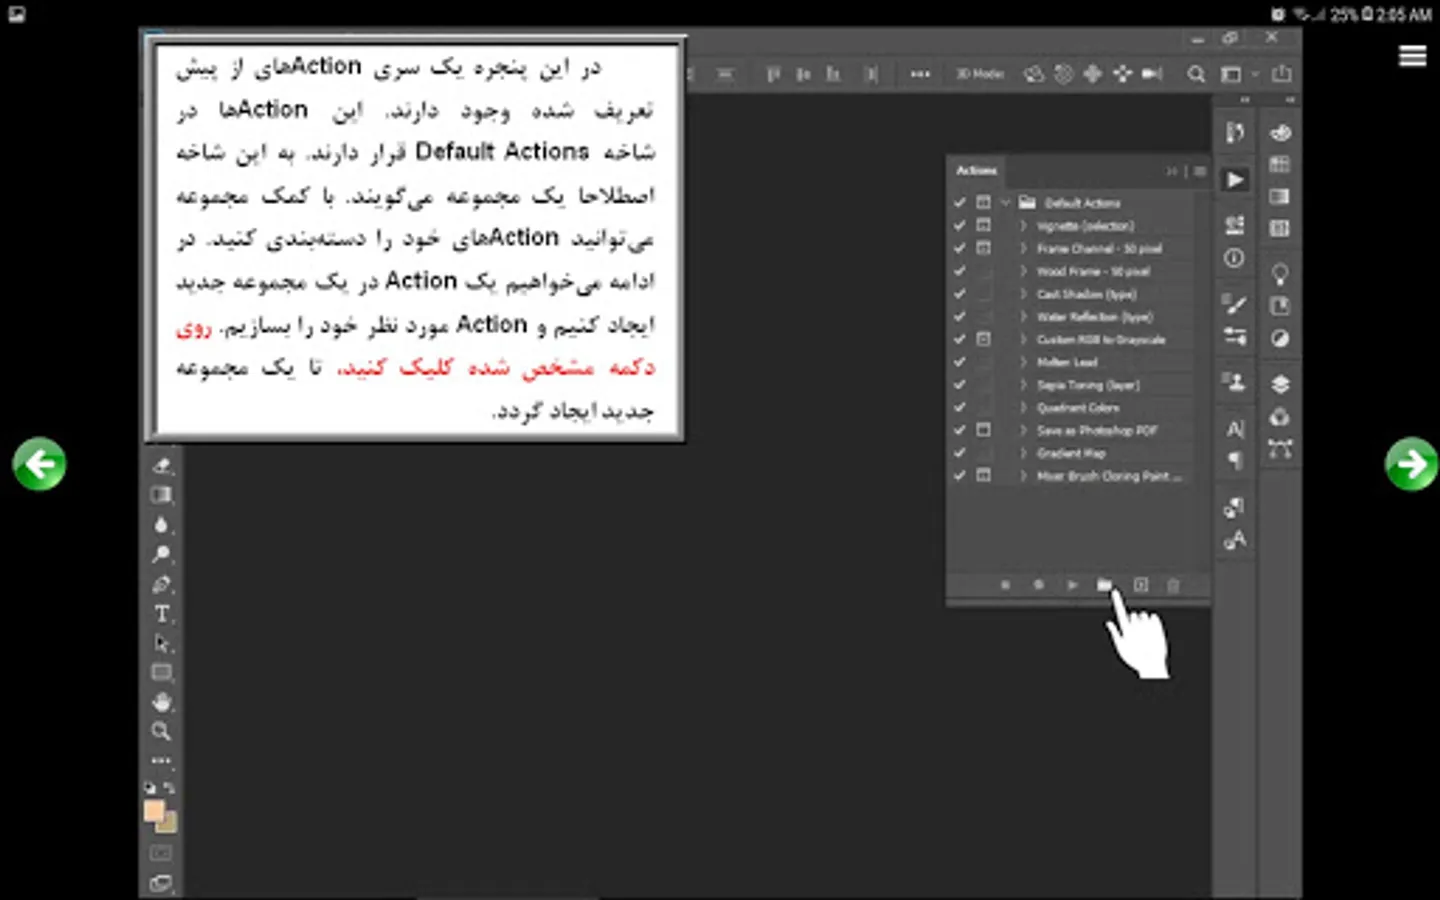1440x900 pixels.
Task: Open the Paths panel icon
Action: 1280,449
